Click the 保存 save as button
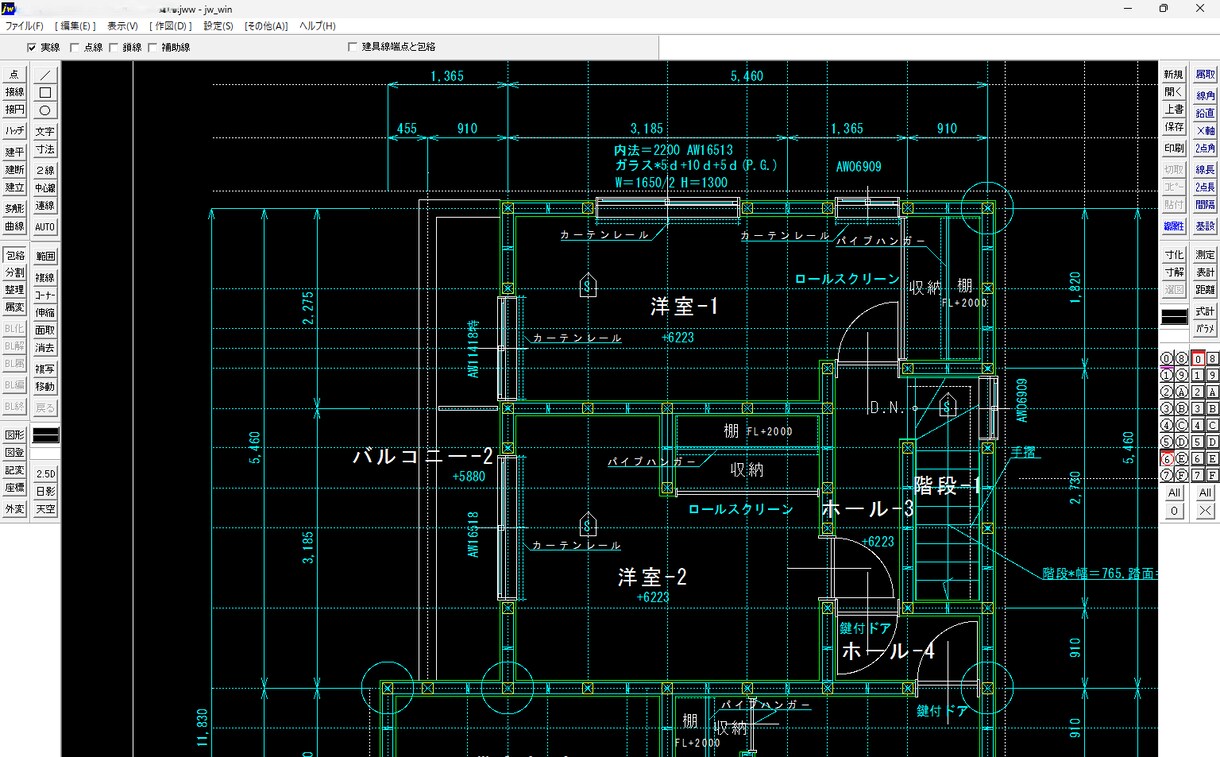Viewport: 1220px width, 757px height. [x=1174, y=127]
